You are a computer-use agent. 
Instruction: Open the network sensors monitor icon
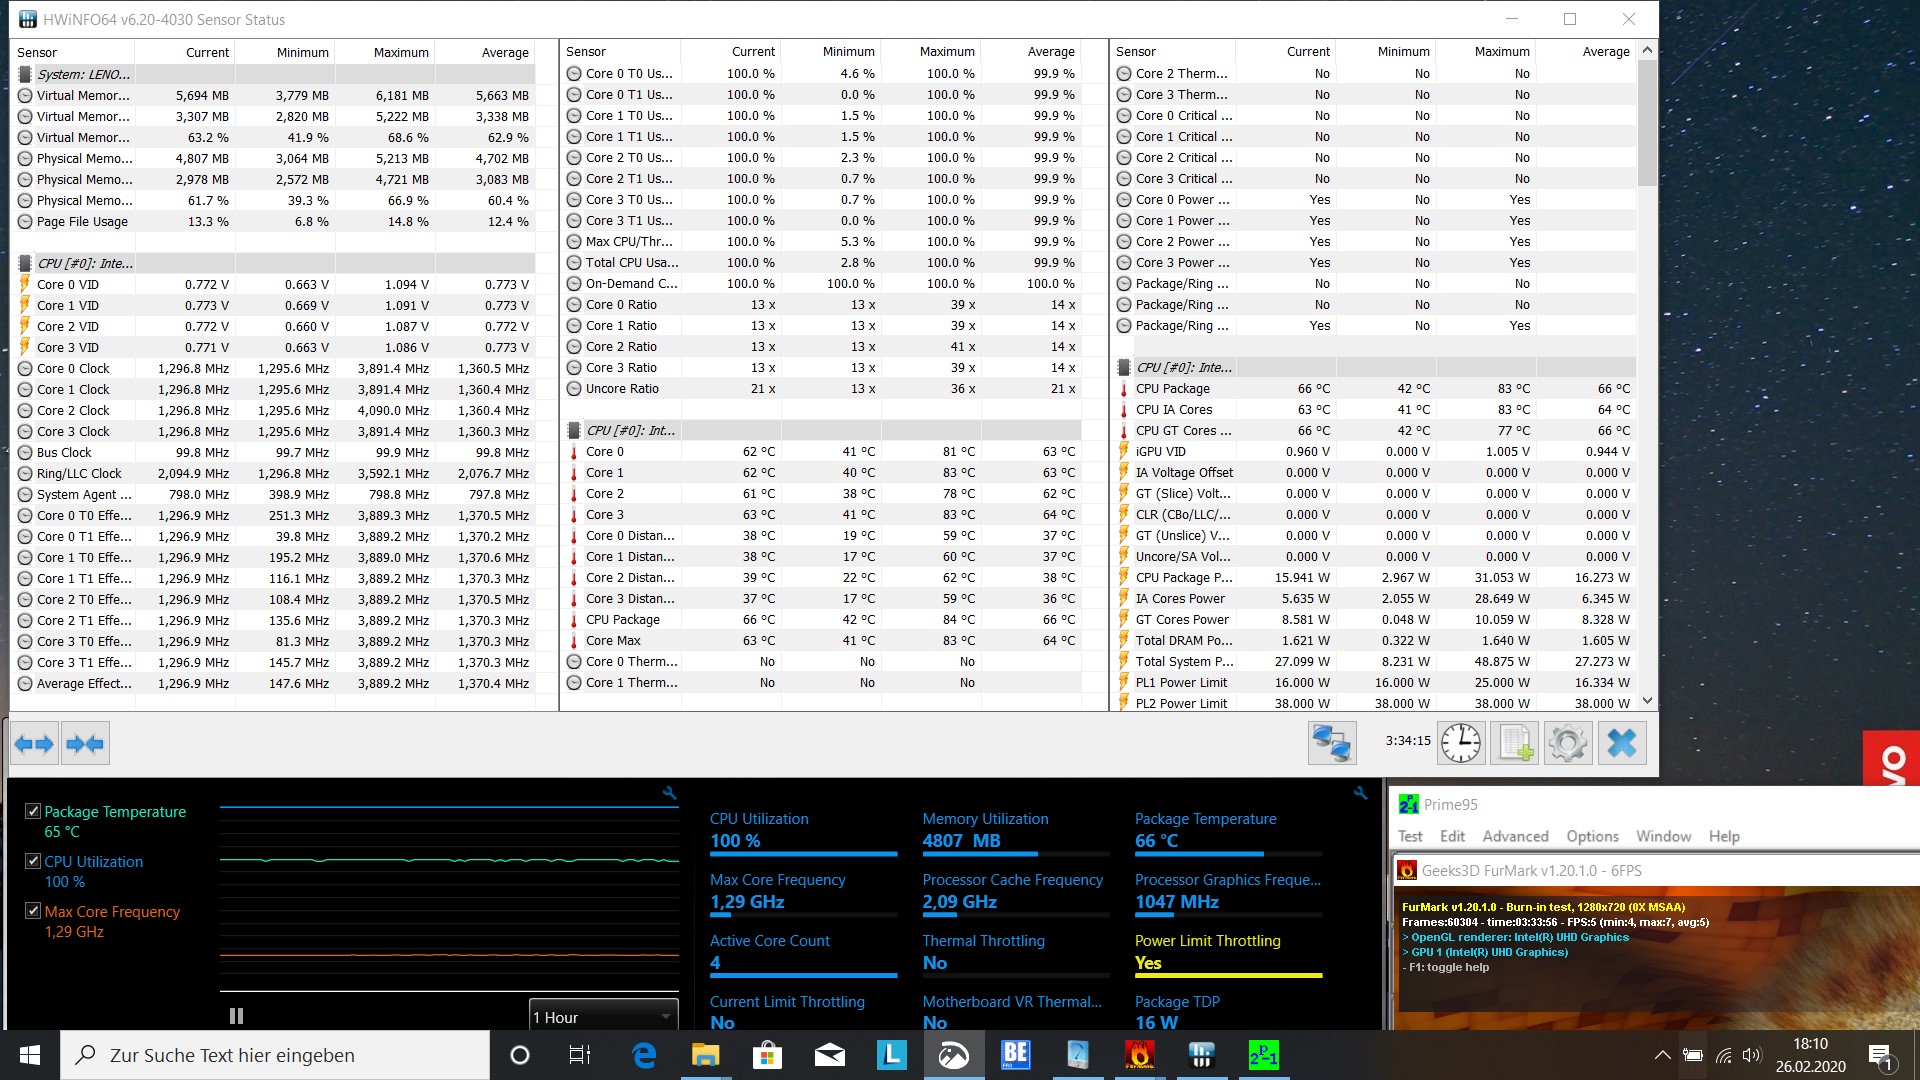[x=1332, y=743]
